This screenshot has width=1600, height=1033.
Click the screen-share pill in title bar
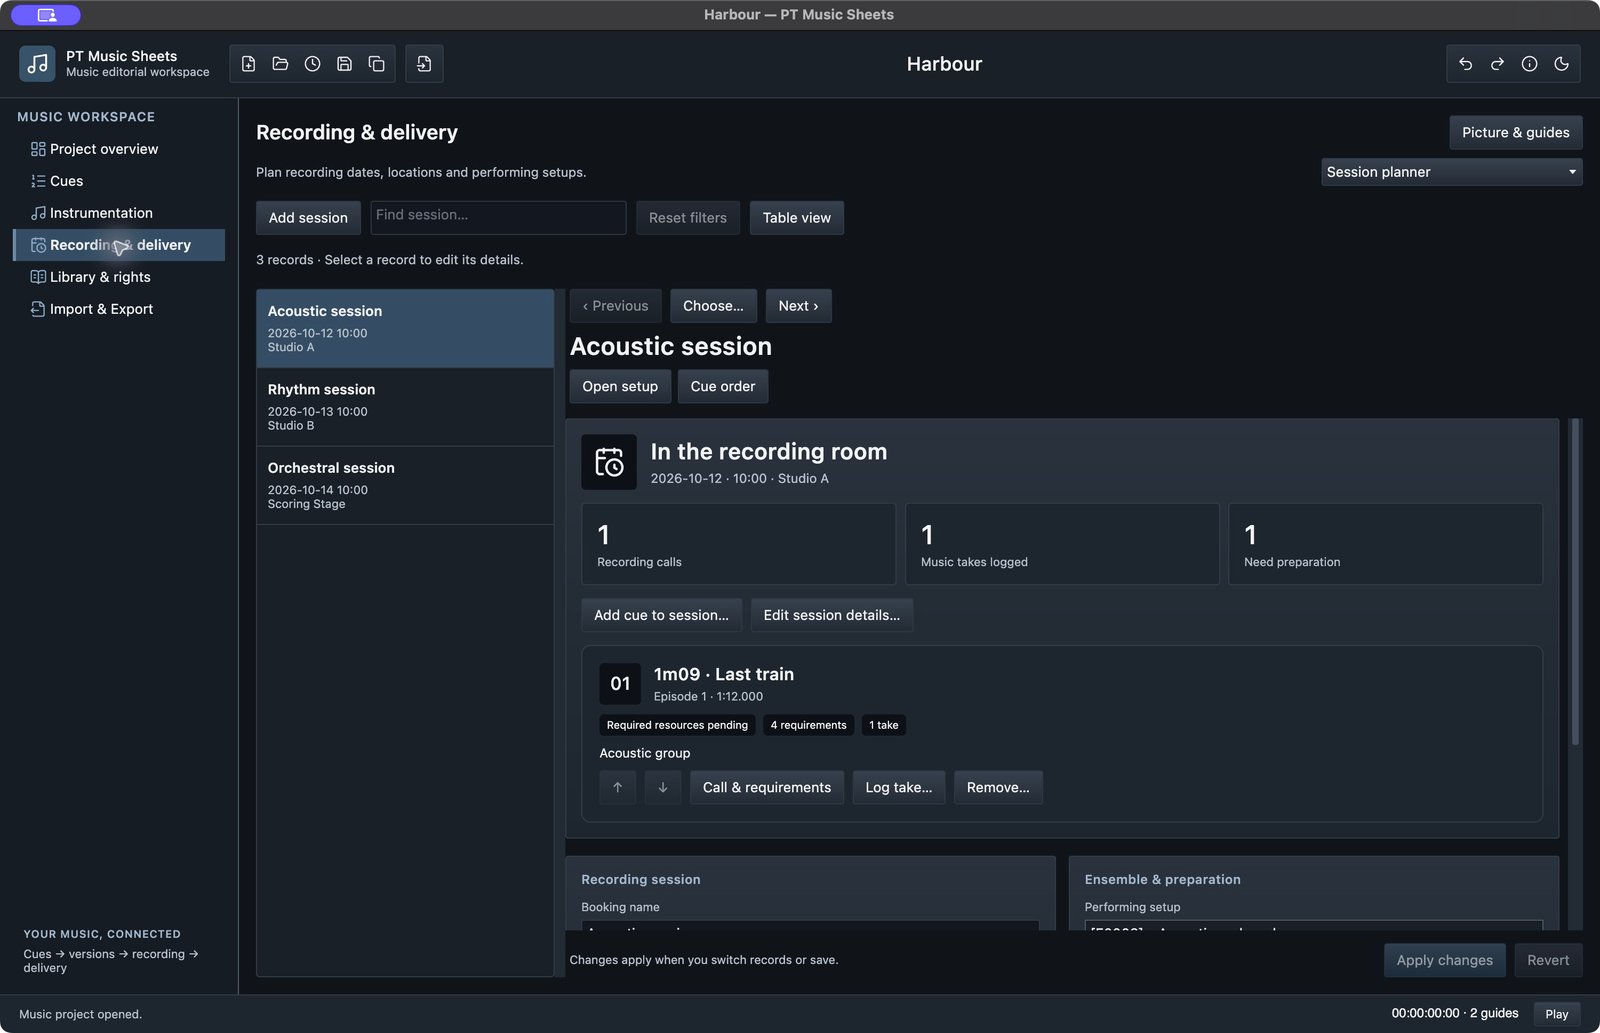(x=46, y=15)
